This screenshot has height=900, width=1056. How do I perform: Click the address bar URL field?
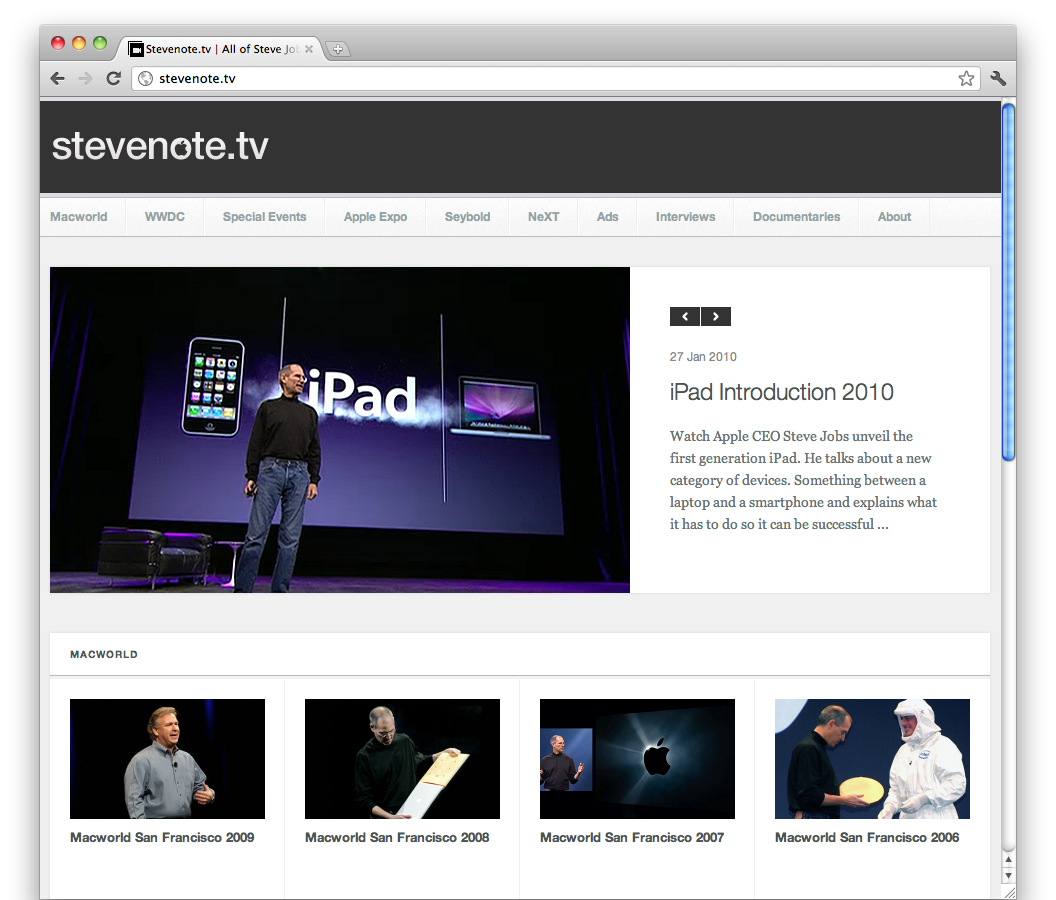(x=554, y=79)
